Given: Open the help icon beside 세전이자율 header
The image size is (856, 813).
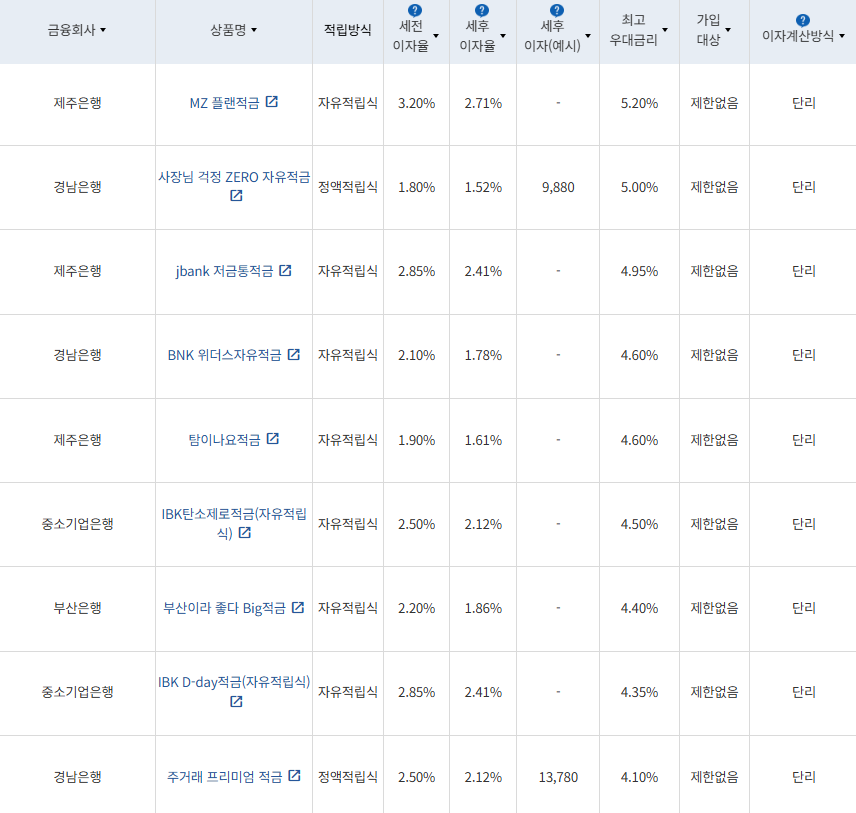Looking at the screenshot, I should click(x=413, y=10).
